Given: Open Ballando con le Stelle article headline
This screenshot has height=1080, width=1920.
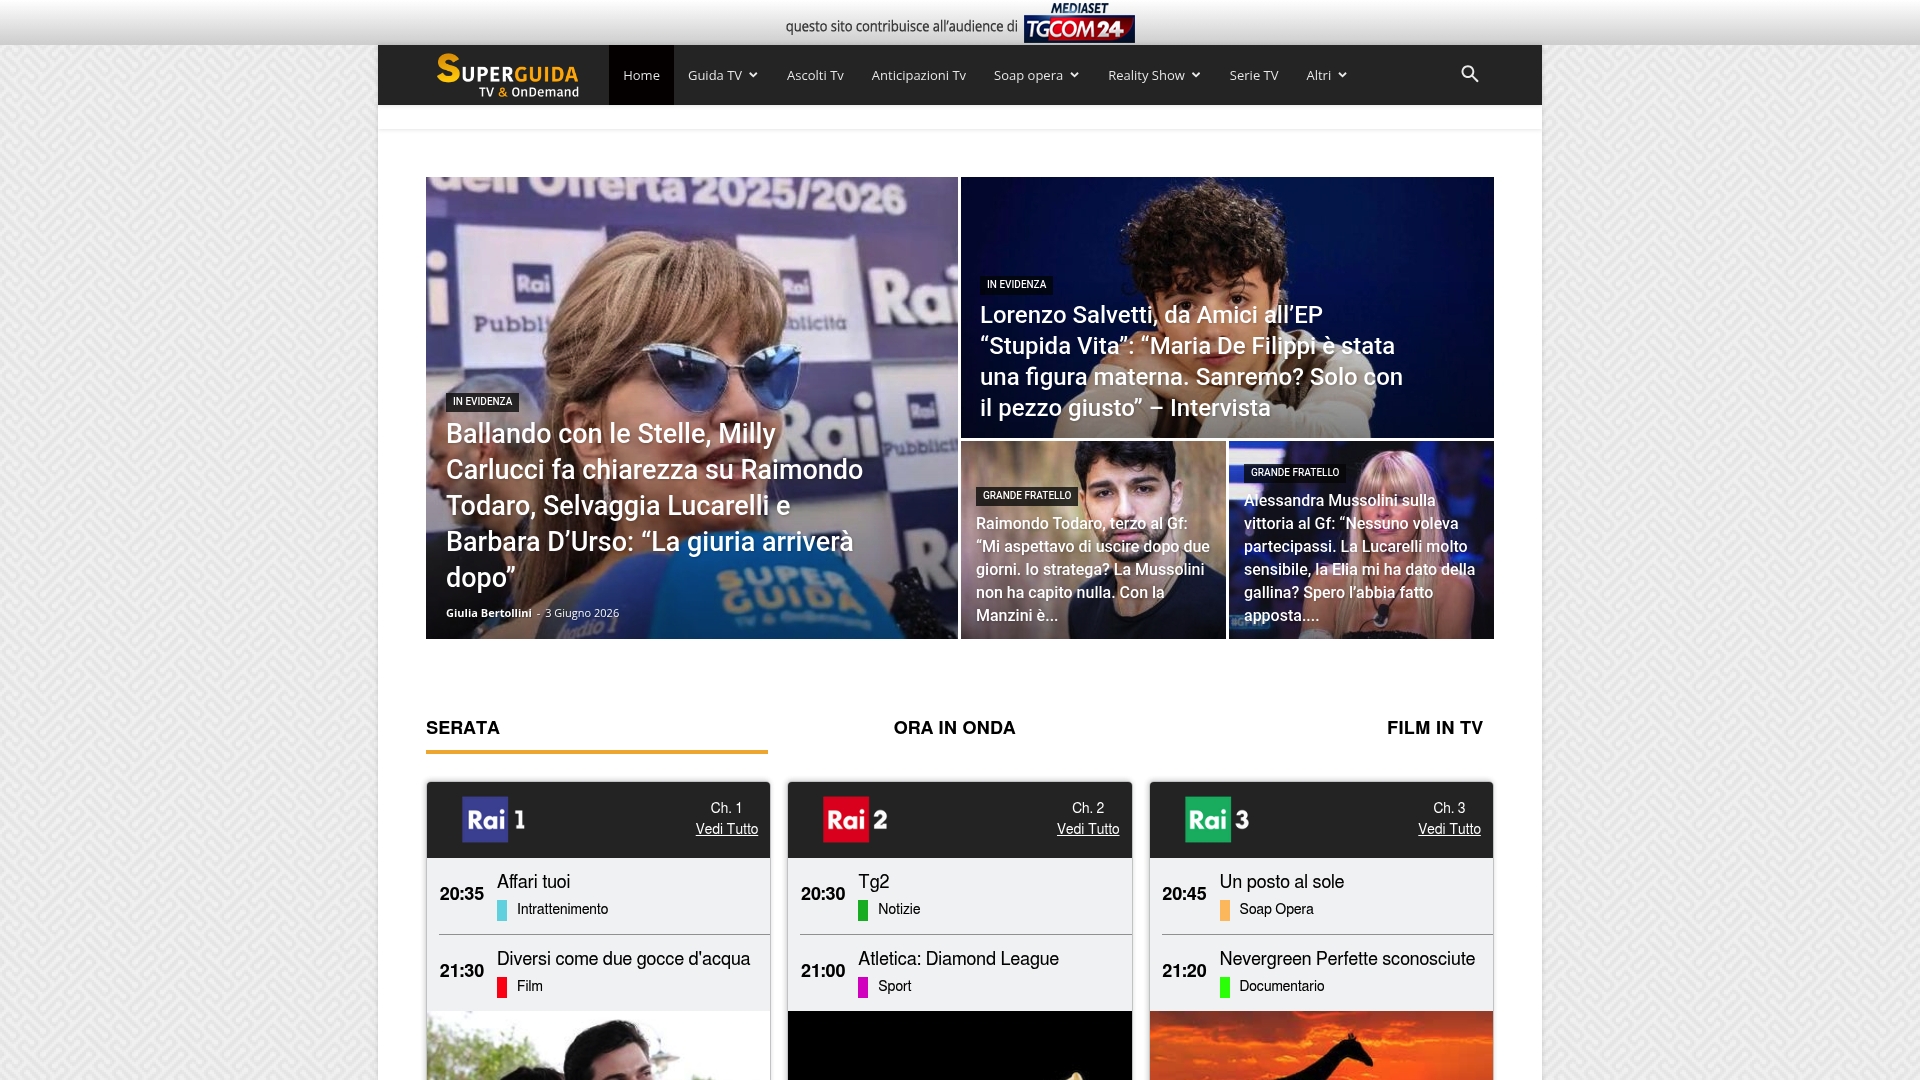Looking at the screenshot, I should [654, 505].
